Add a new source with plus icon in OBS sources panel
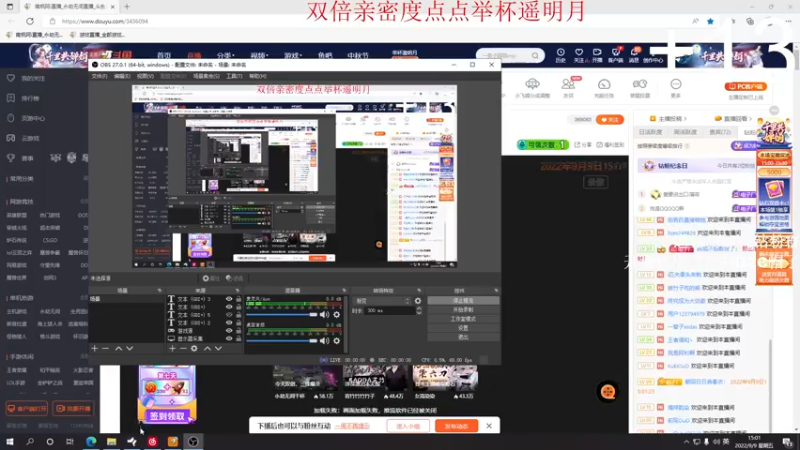 [x=172, y=348]
